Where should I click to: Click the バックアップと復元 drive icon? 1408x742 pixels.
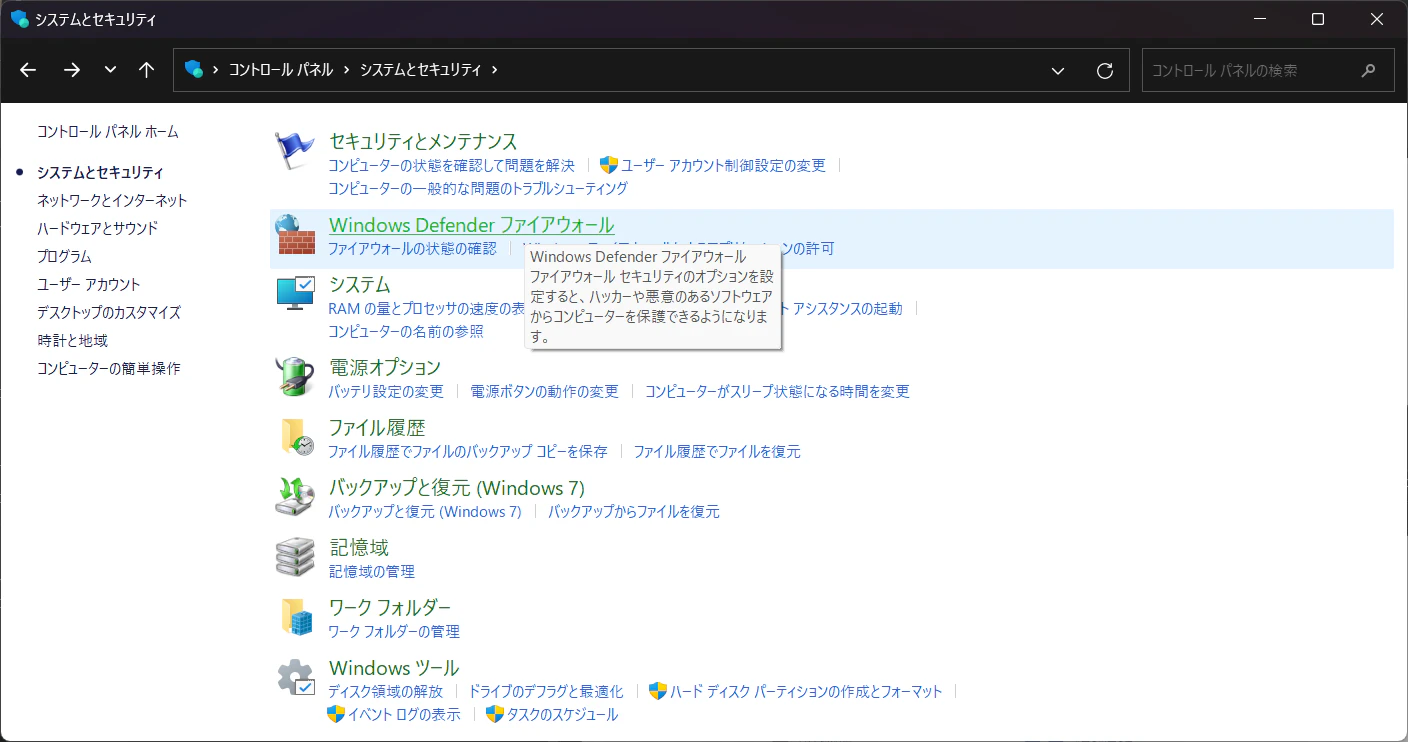pyautogui.click(x=295, y=497)
